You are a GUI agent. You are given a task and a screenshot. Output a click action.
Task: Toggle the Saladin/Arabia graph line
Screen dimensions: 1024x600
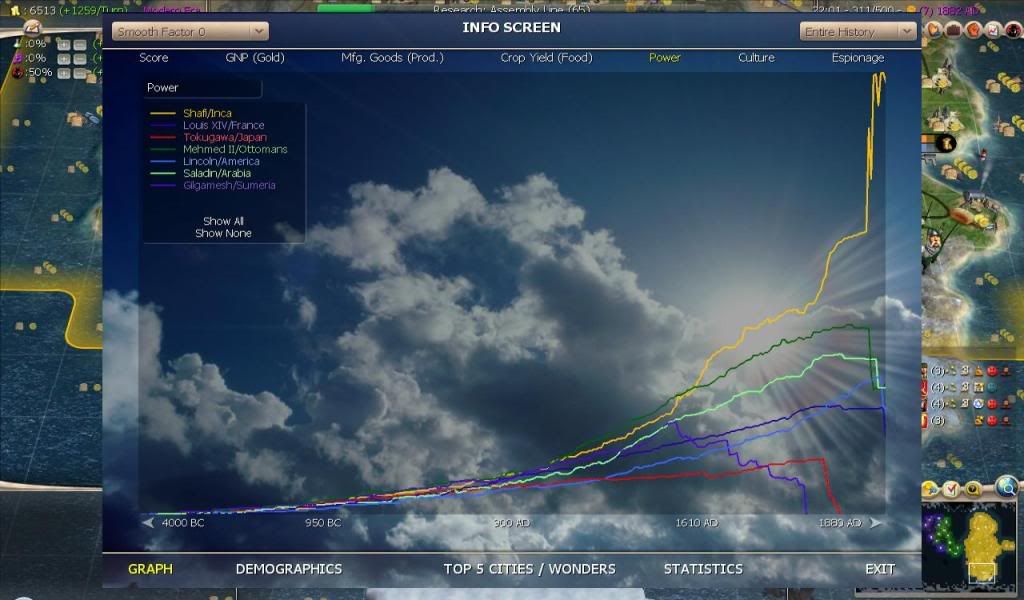pos(216,173)
